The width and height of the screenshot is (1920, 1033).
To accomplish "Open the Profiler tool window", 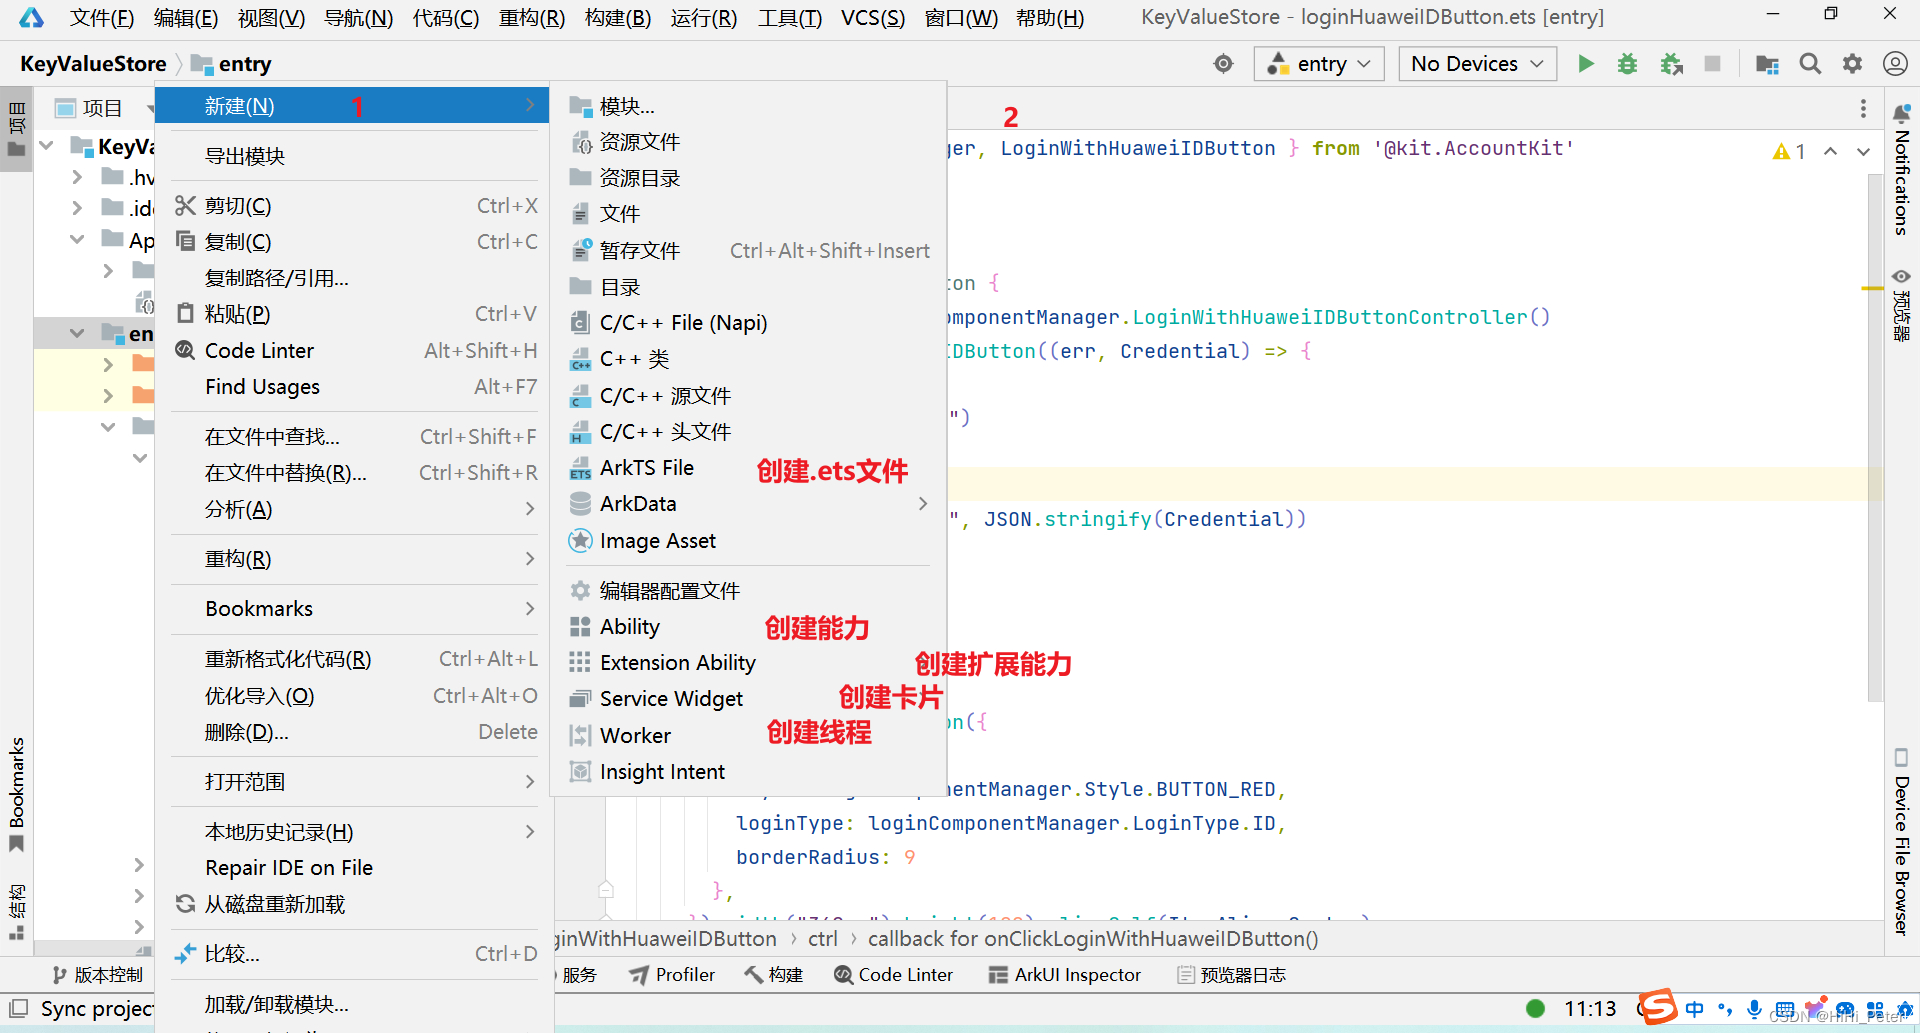I will point(672,975).
